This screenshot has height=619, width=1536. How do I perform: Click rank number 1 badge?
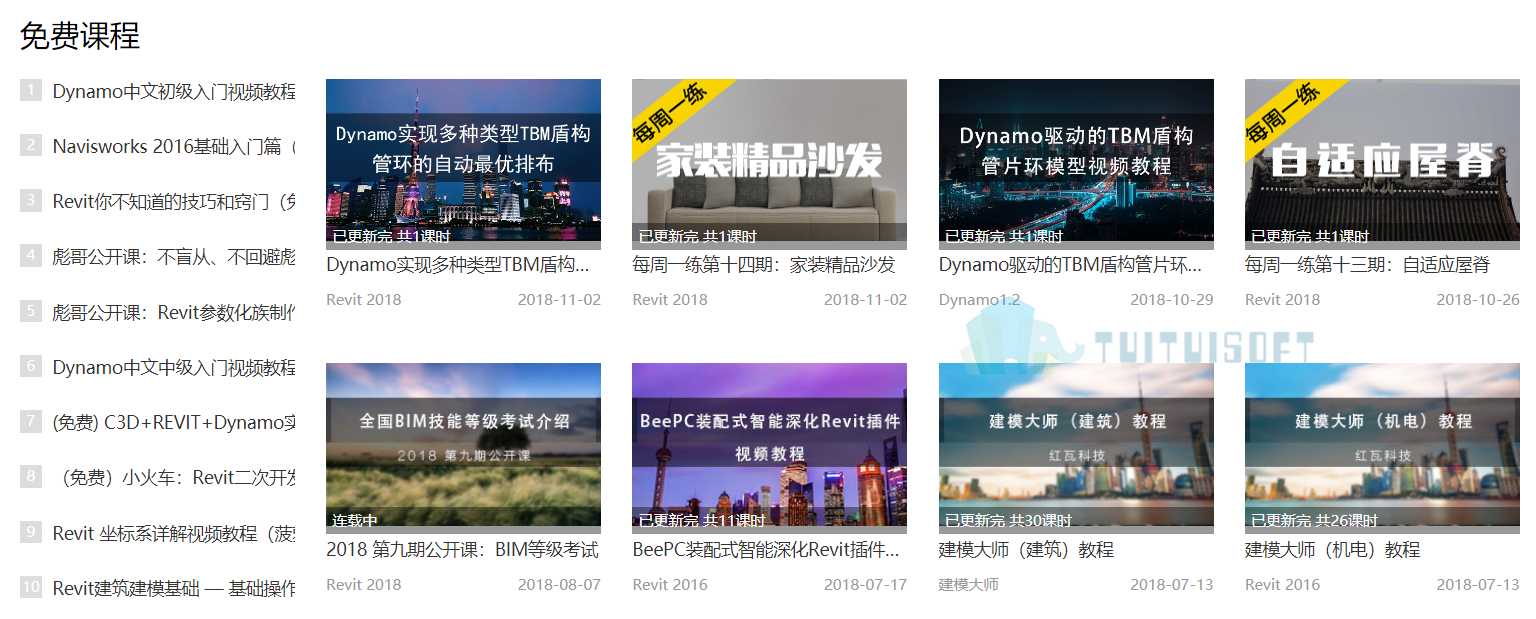(x=31, y=90)
